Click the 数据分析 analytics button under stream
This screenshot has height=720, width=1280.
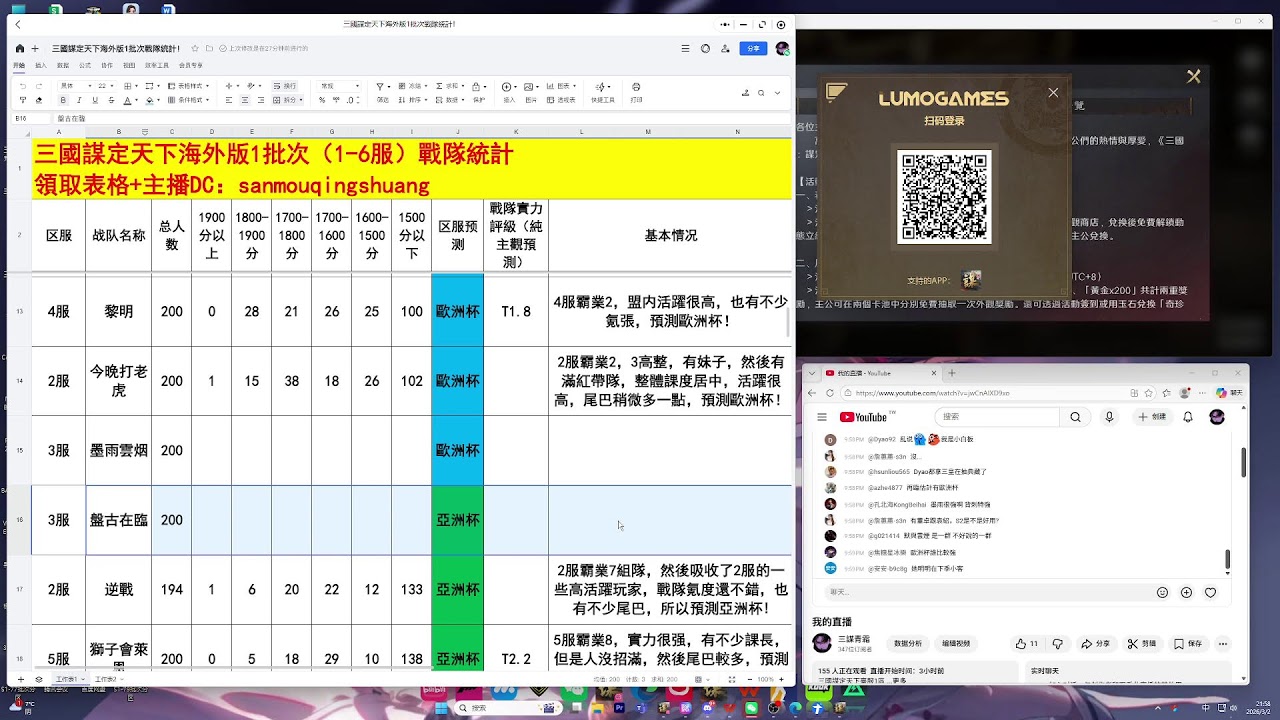point(908,644)
